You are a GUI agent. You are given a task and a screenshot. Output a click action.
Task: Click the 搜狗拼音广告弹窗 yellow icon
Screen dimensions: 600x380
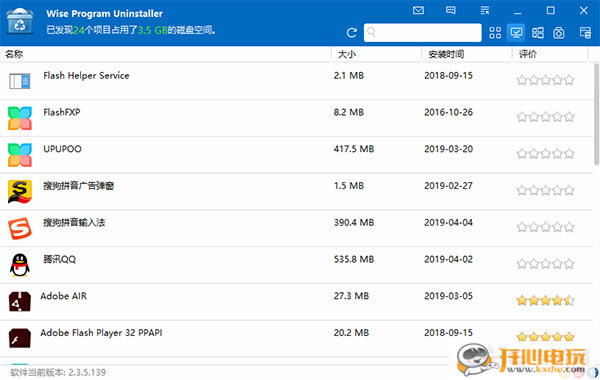pyautogui.click(x=20, y=192)
